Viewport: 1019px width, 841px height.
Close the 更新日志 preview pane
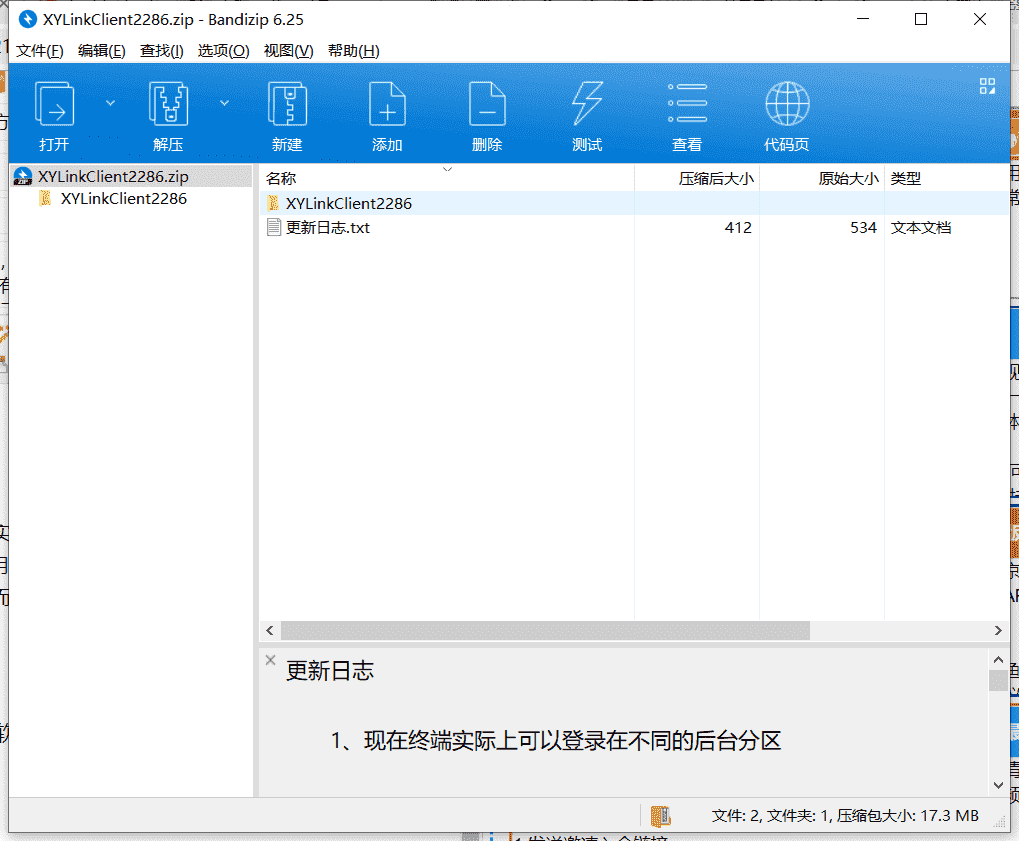tap(270, 660)
